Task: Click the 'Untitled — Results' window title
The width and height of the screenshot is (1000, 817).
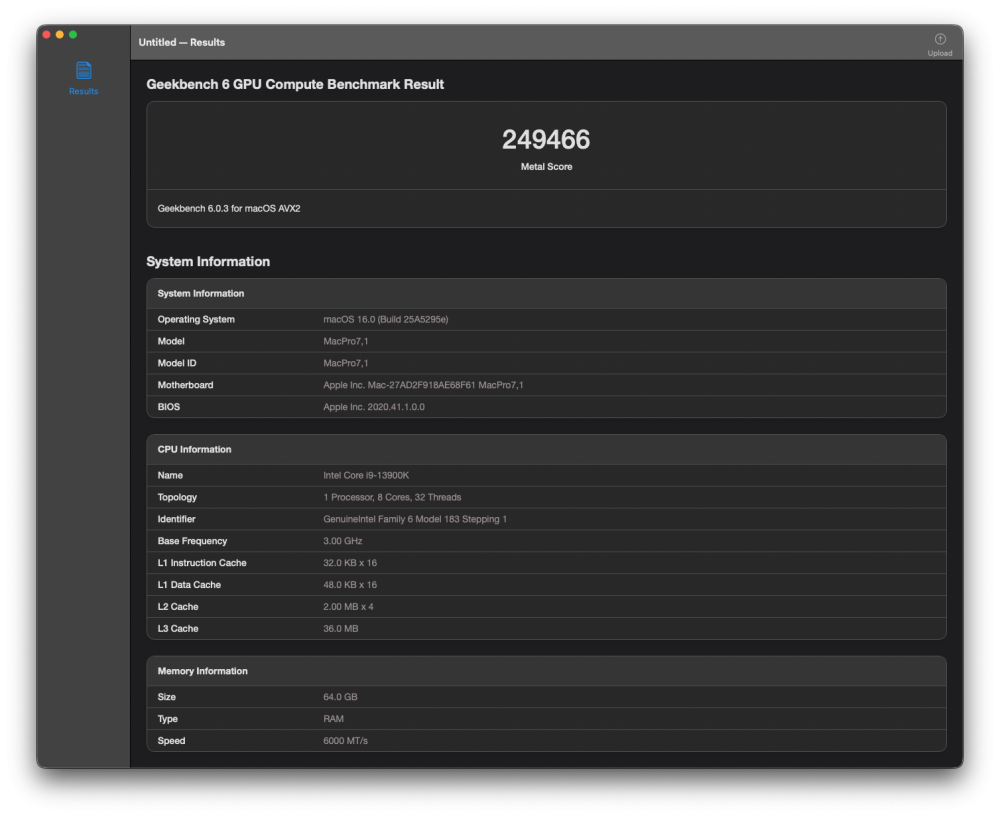Action: 182,42
